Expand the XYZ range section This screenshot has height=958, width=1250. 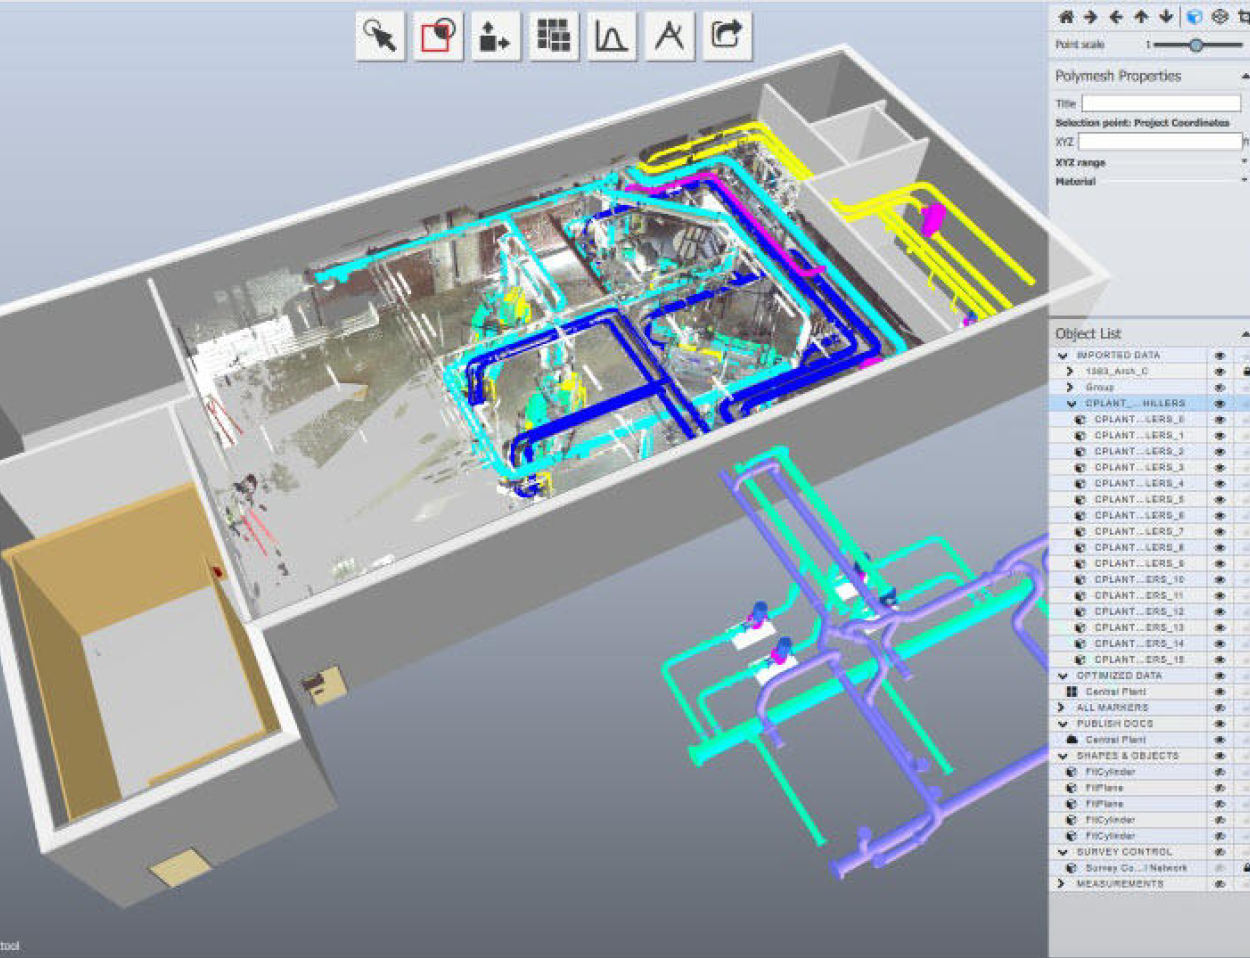[1245, 161]
